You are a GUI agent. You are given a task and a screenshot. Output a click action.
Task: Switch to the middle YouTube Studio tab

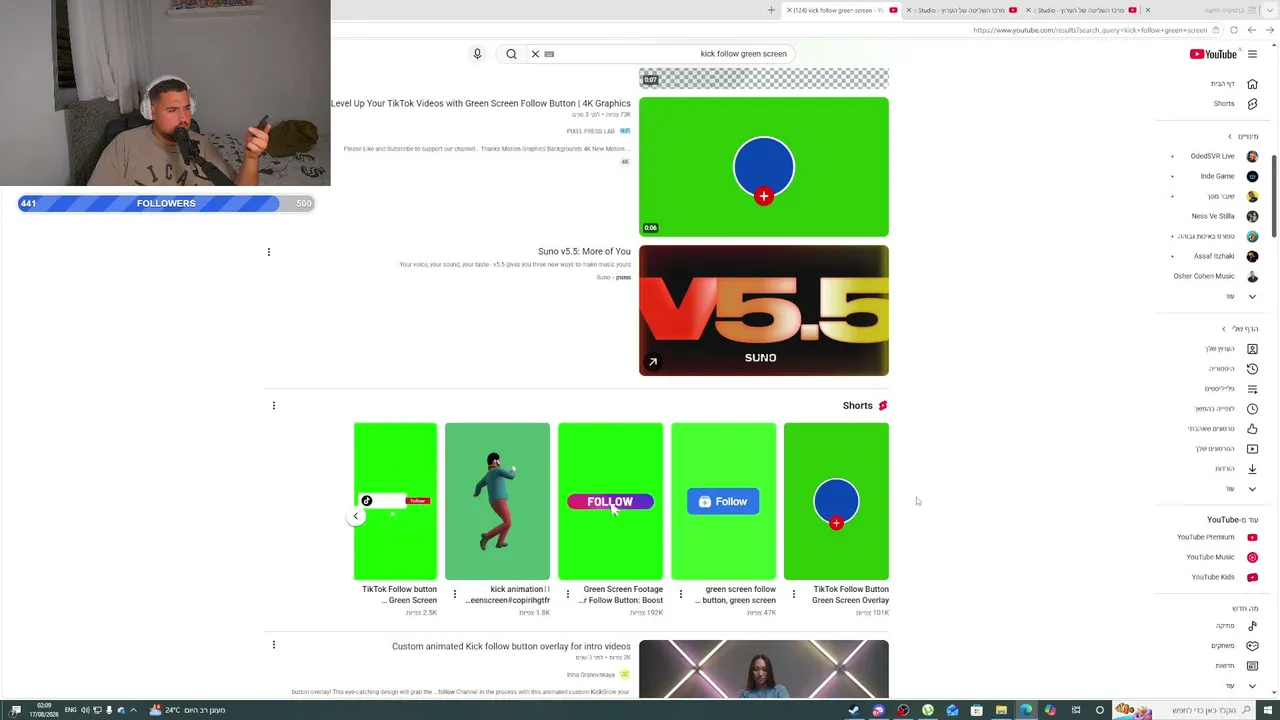click(x=962, y=10)
